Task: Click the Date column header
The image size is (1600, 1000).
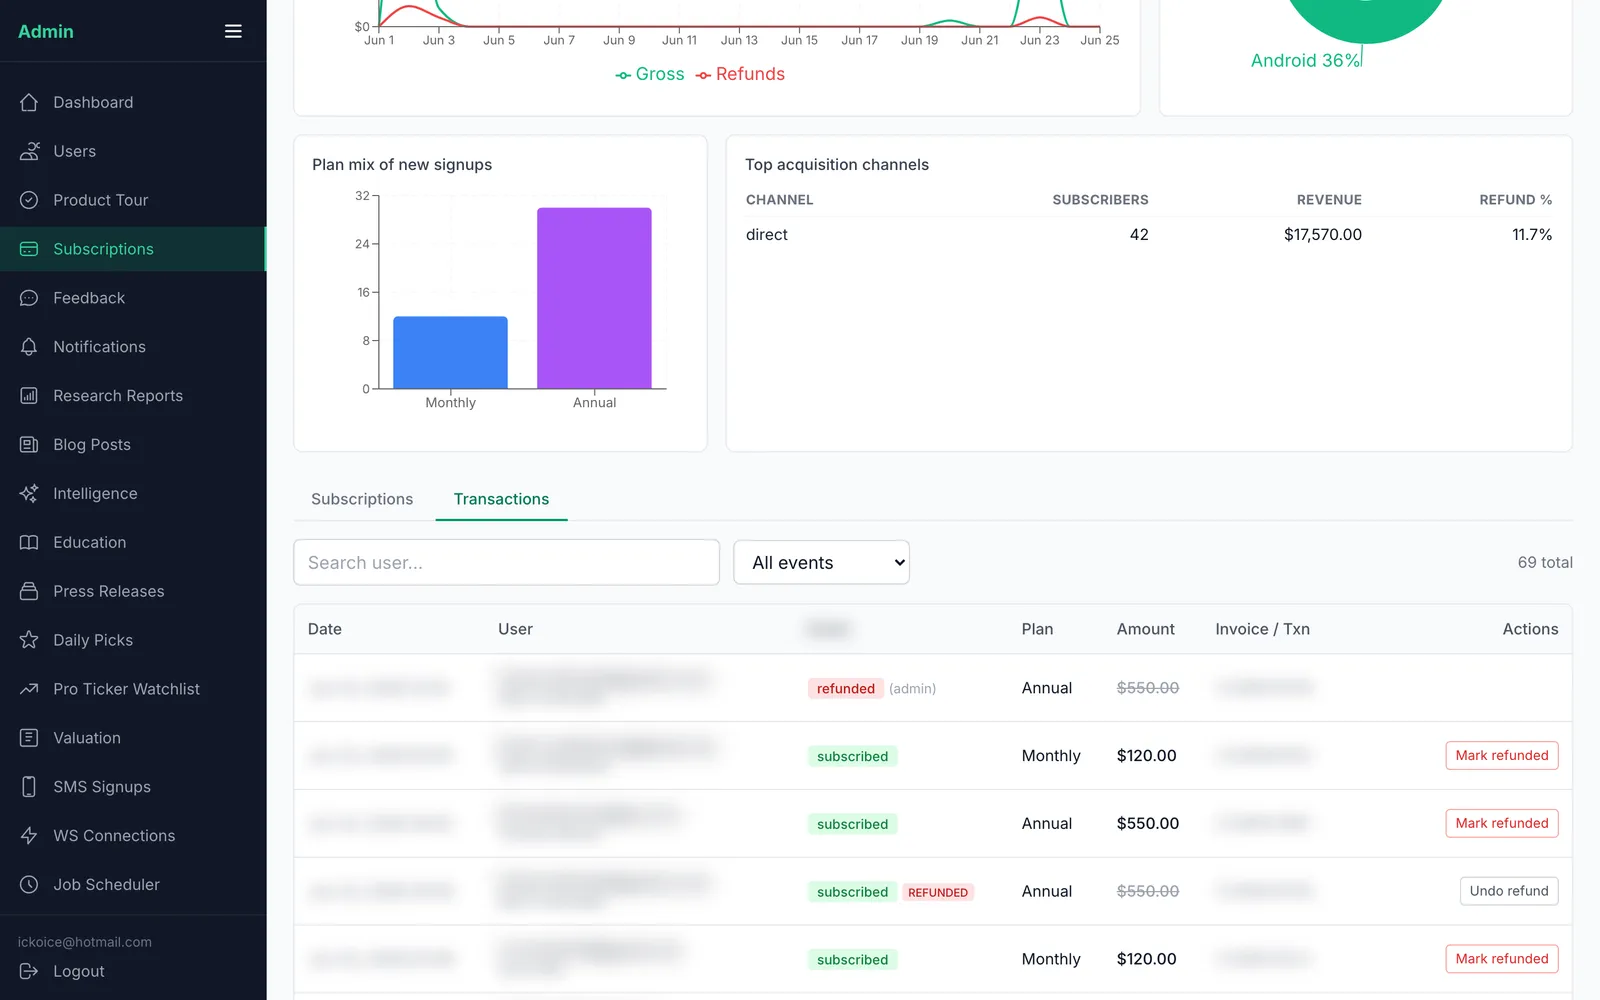Action: [325, 629]
